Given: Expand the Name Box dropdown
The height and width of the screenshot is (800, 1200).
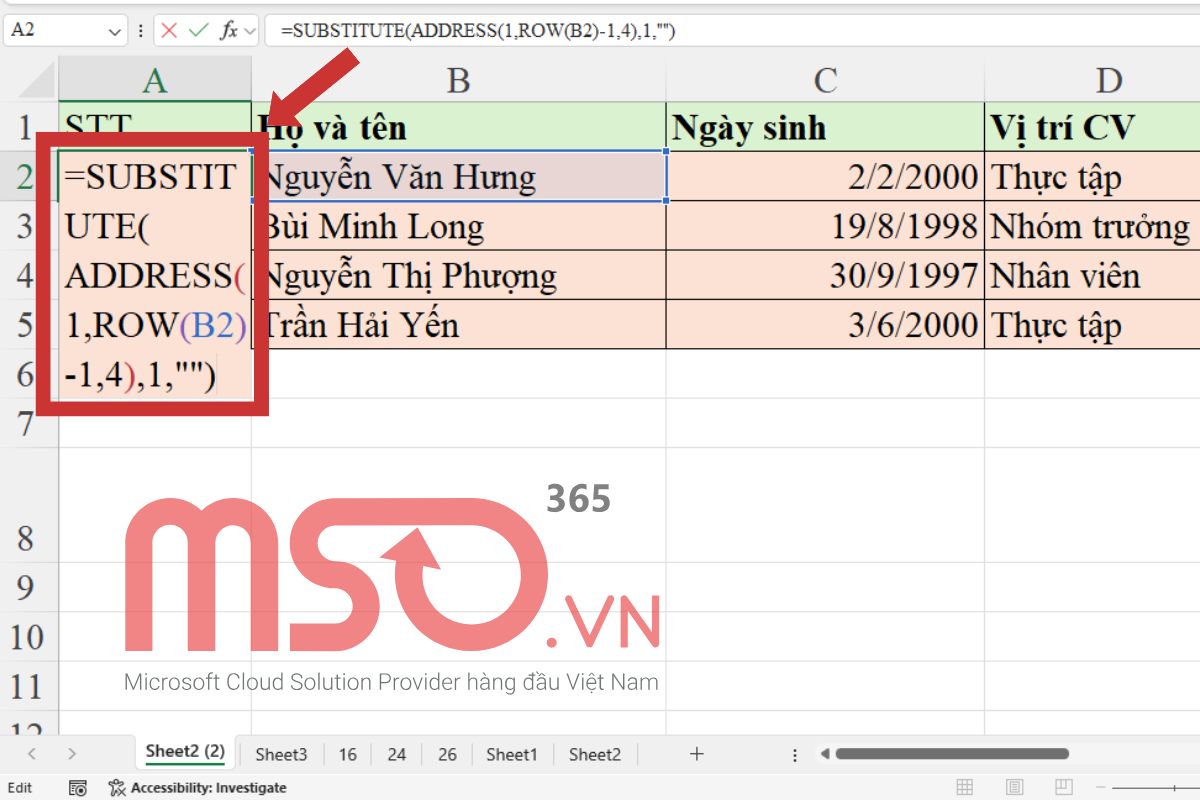Looking at the screenshot, I should (x=114, y=31).
